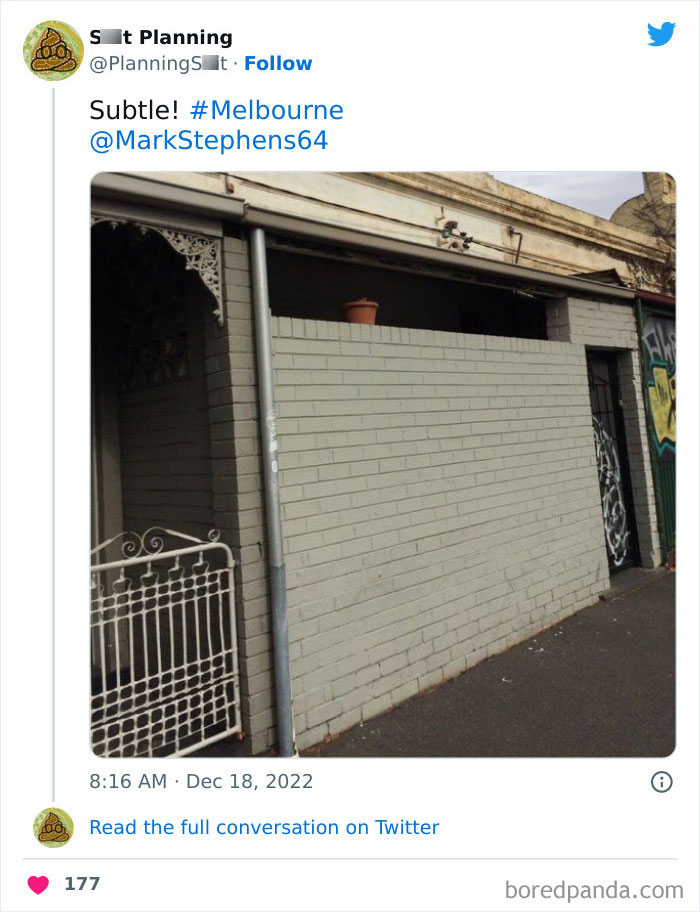Screen dimensions: 700x912
Task: Like the tweet with the pink heart
Action: [x=38, y=885]
